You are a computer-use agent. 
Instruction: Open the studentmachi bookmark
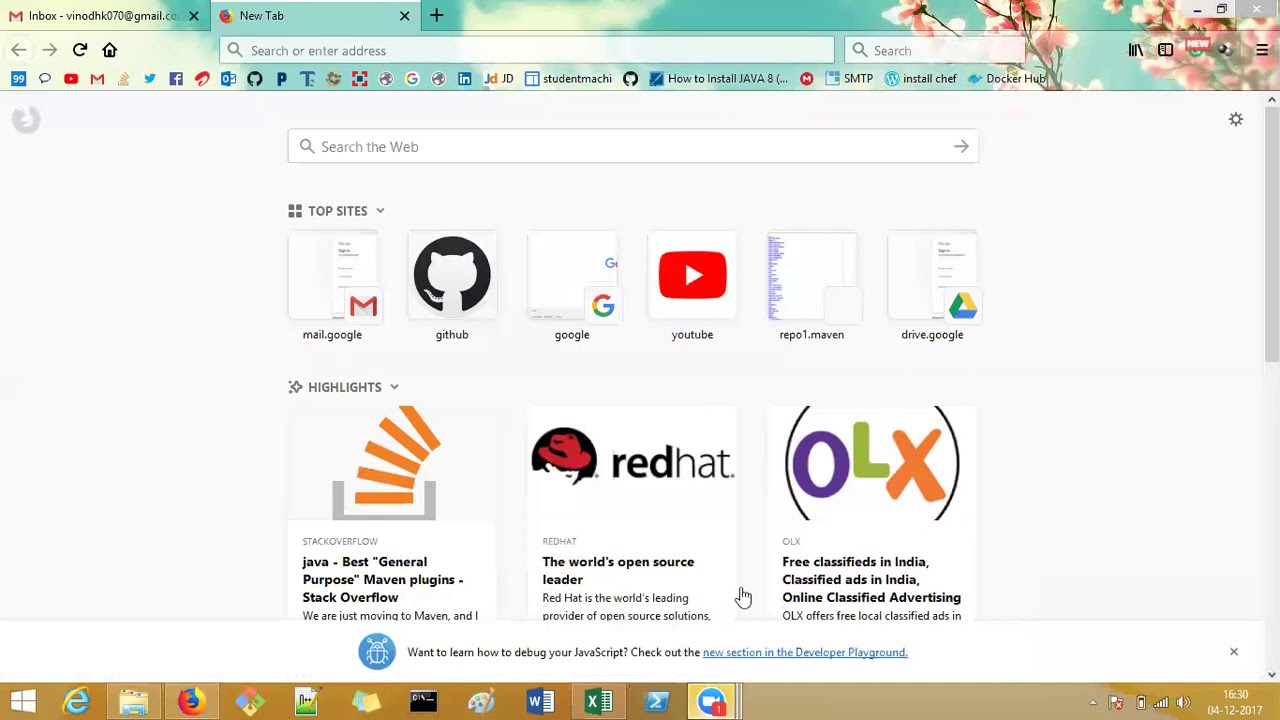coord(568,79)
